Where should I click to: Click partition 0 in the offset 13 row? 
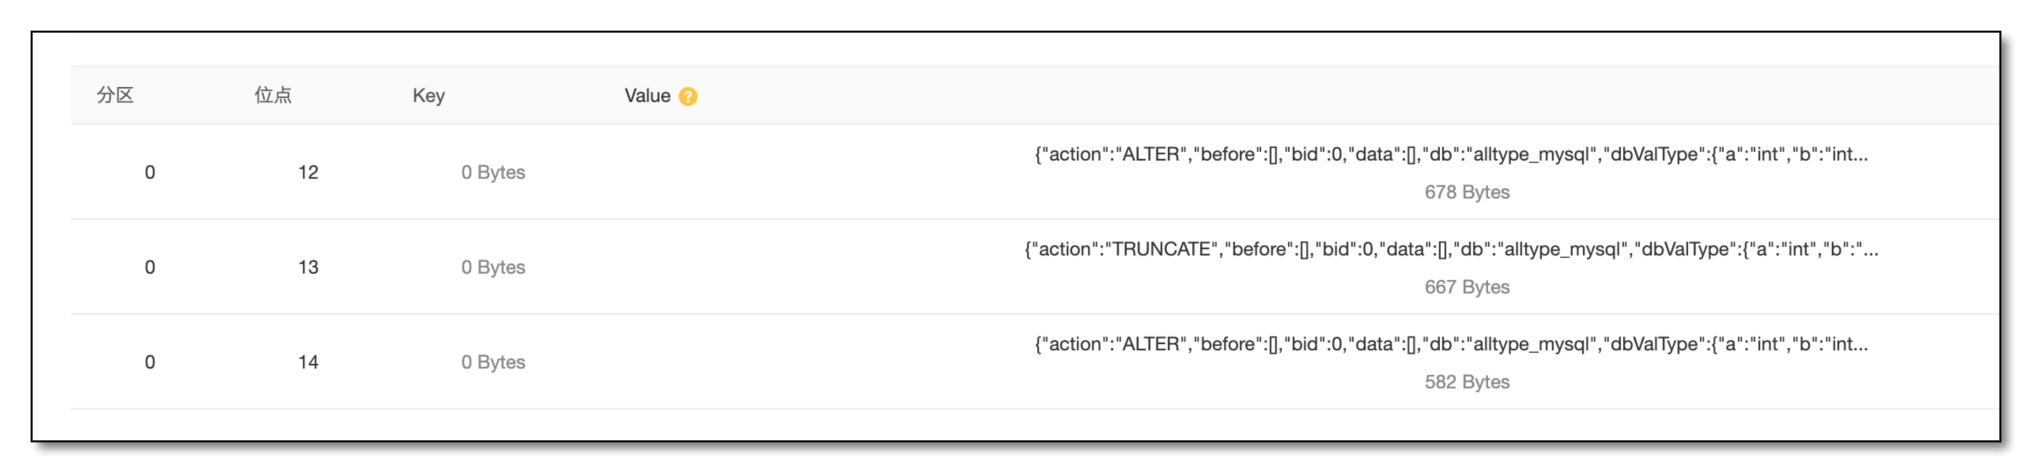[x=150, y=267]
